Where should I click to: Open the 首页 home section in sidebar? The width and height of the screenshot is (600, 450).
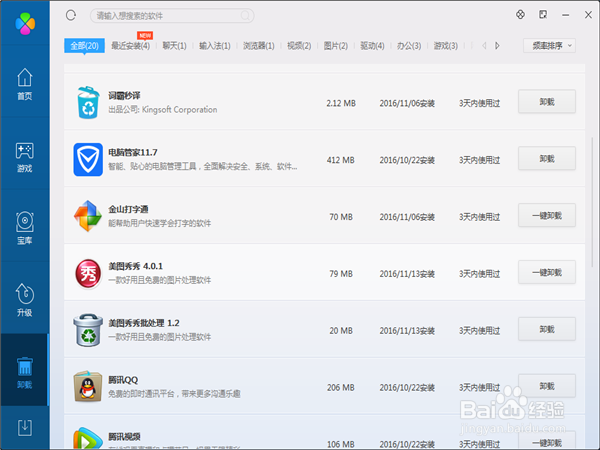tap(24, 84)
